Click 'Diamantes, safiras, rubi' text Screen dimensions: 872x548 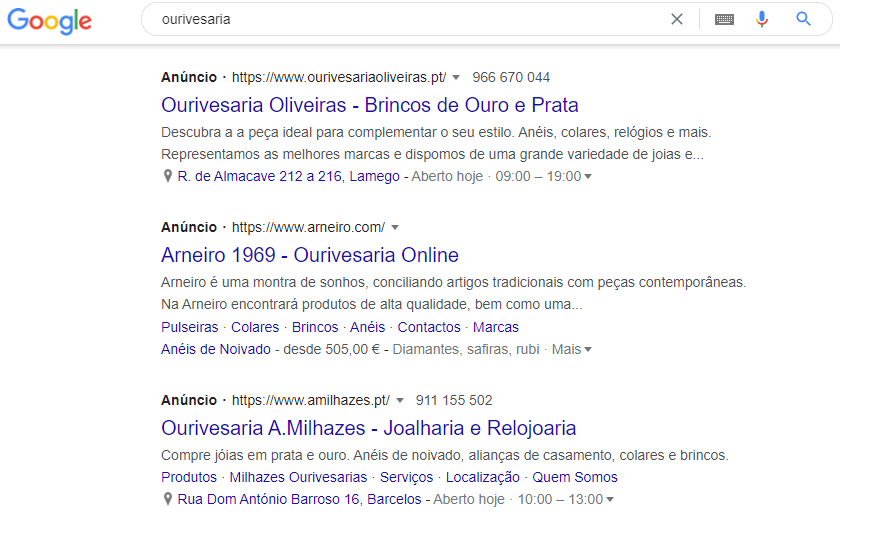click(x=466, y=349)
